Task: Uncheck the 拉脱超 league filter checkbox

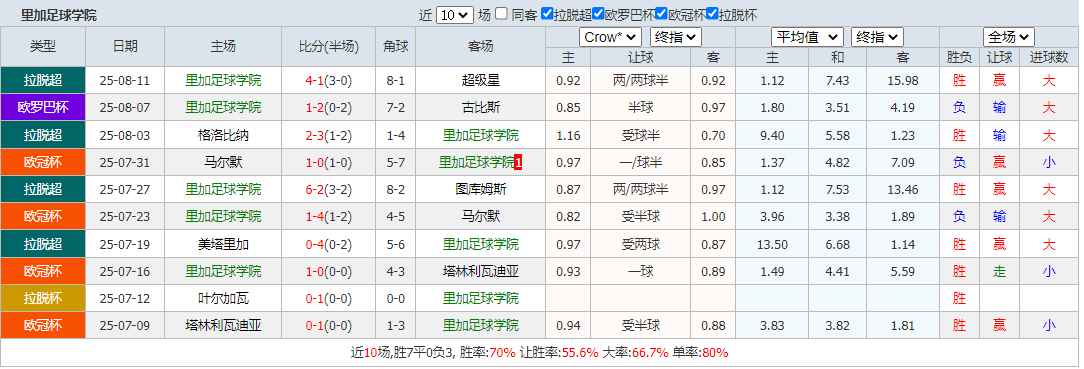Action: coord(547,13)
